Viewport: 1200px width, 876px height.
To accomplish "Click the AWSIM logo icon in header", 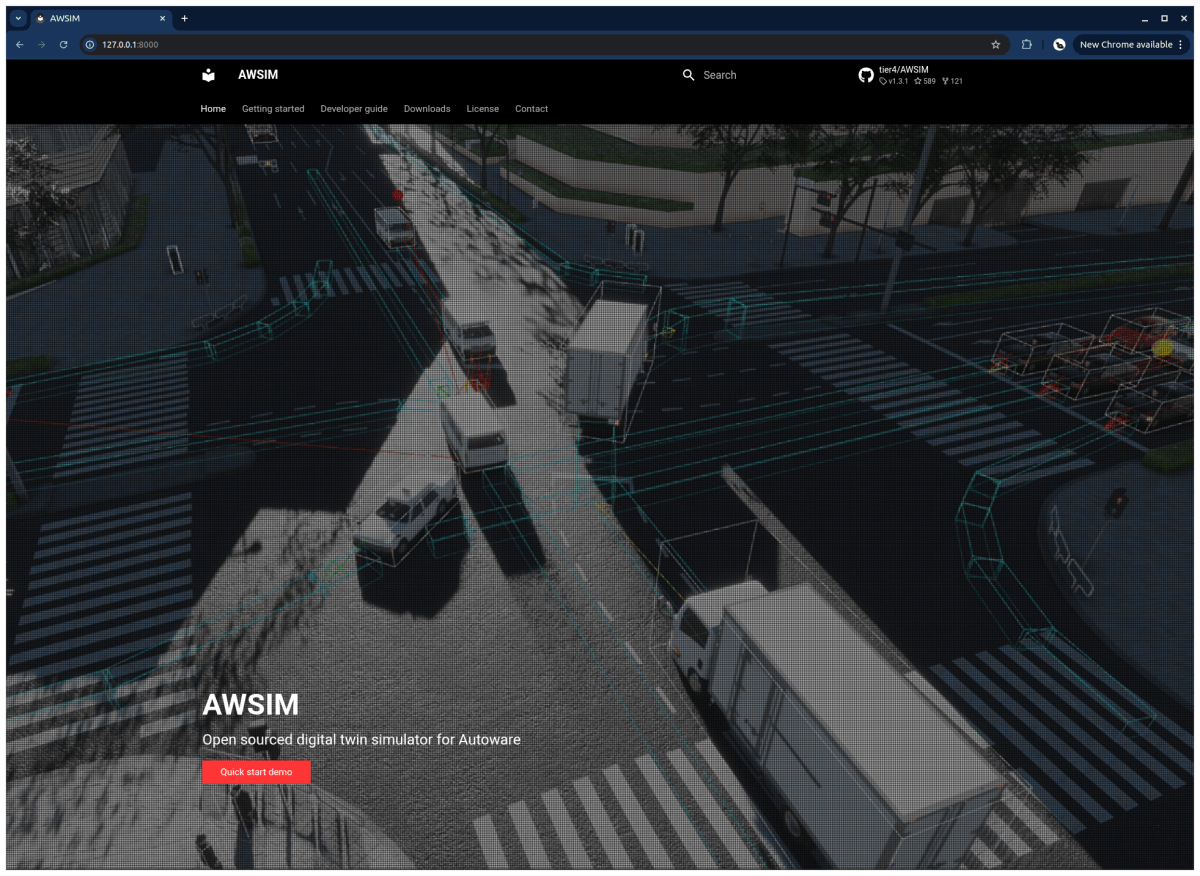I will [208, 75].
